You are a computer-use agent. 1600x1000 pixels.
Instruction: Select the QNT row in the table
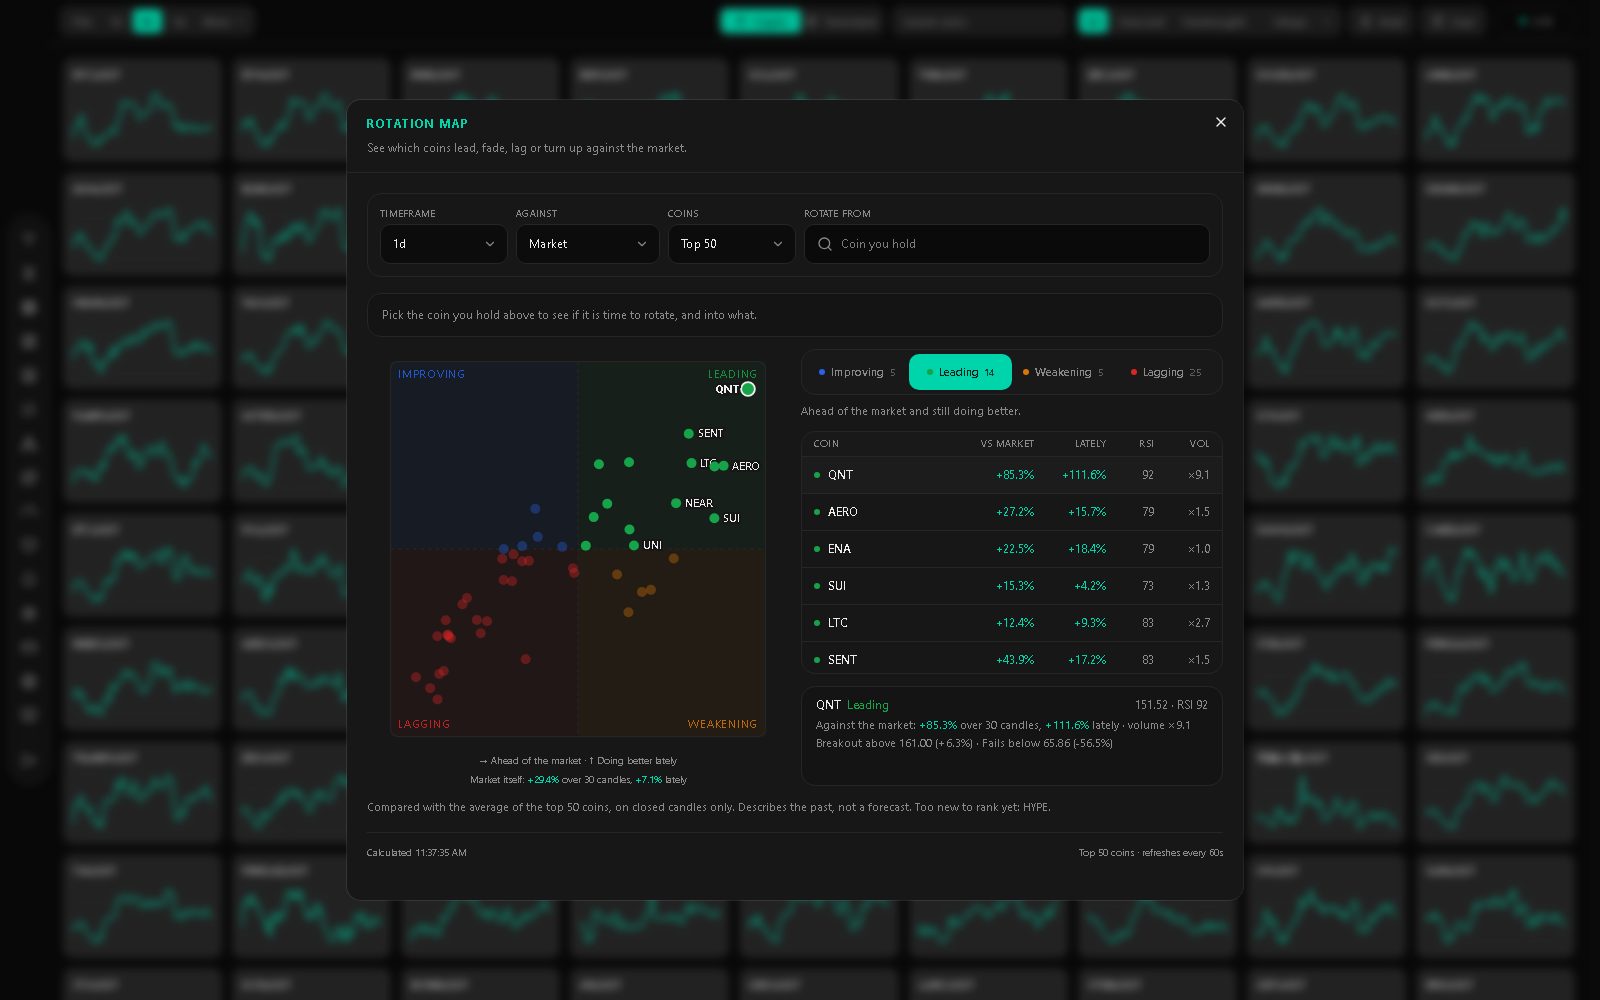point(1011,475)
